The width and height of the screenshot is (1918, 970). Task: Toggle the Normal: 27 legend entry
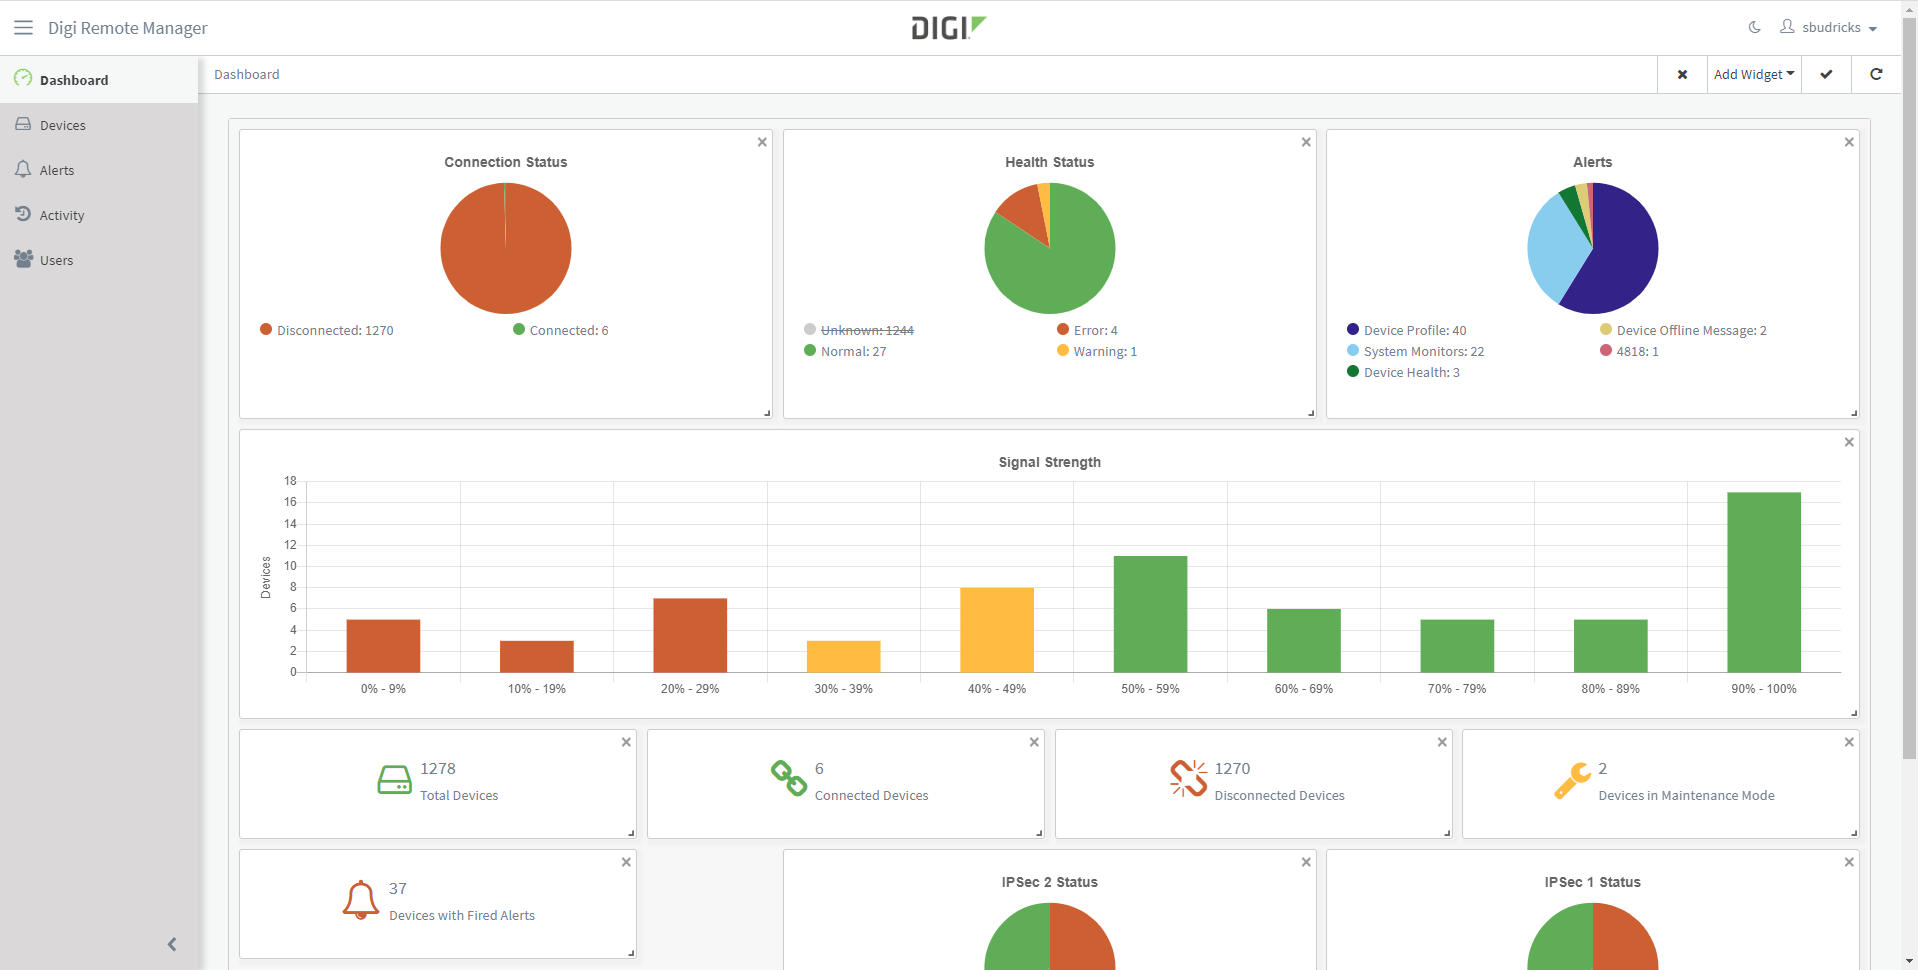coord(845,351)
